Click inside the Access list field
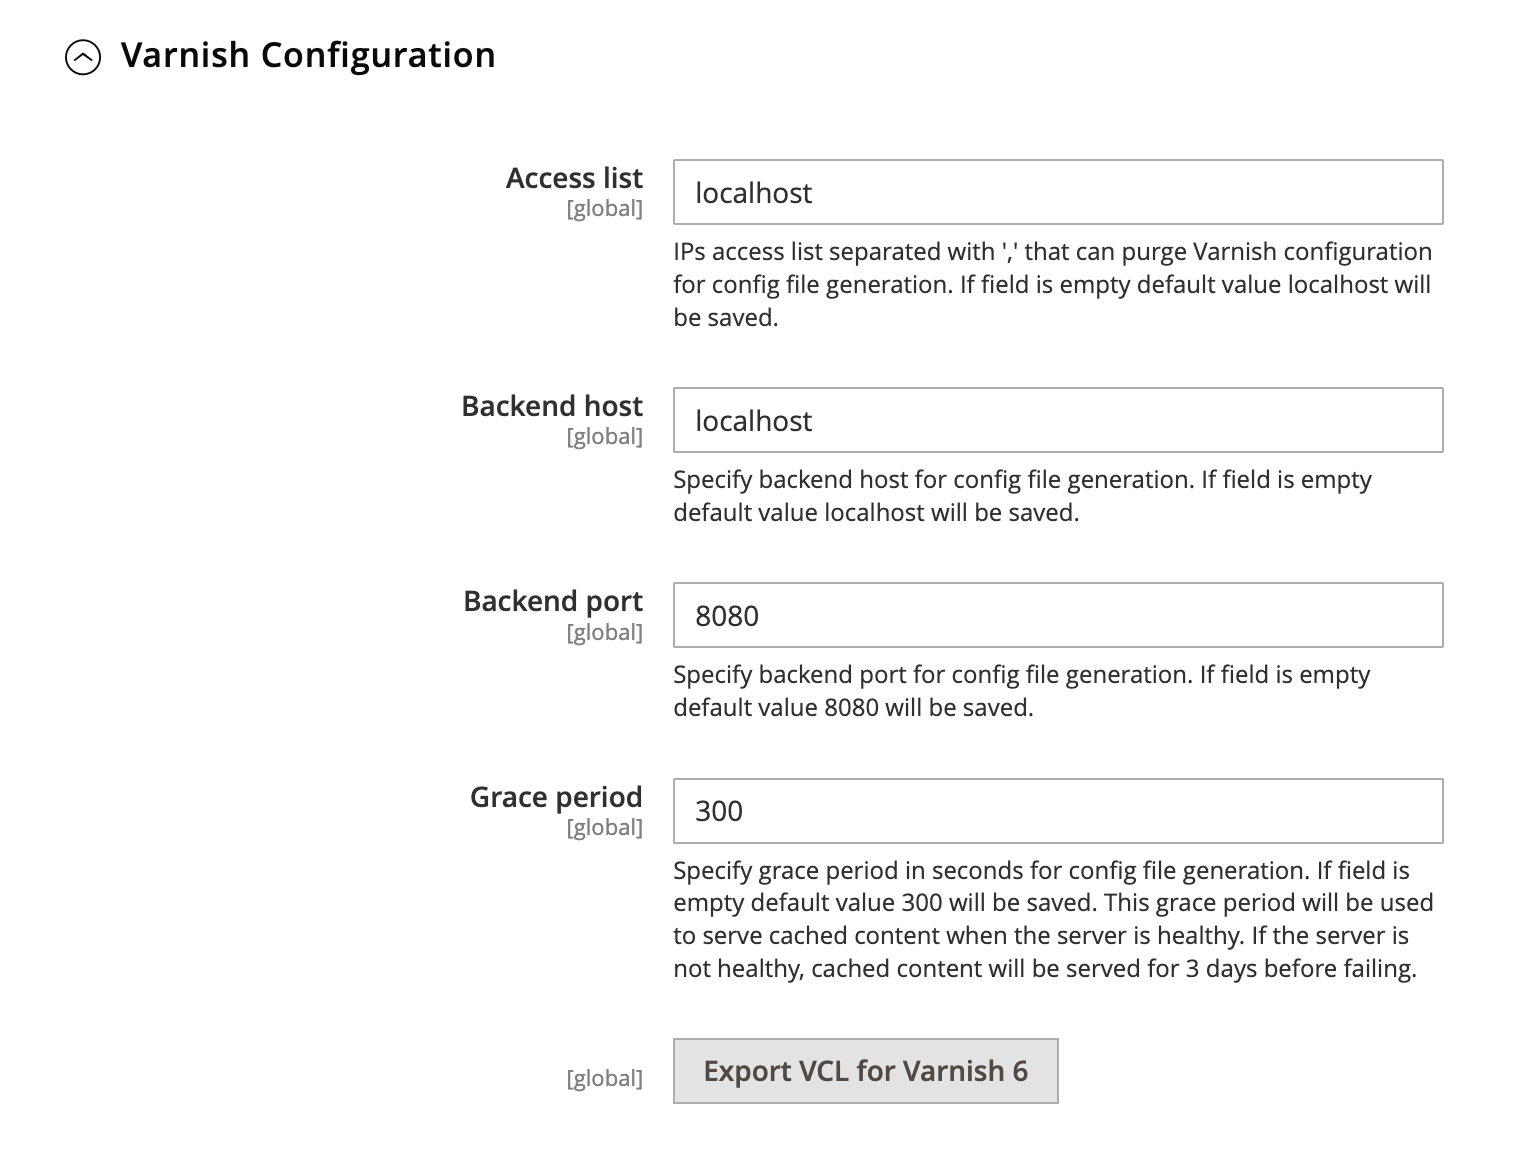Image resolution: width=1540 pixels, height=1152 pixels. point(1057,192)
